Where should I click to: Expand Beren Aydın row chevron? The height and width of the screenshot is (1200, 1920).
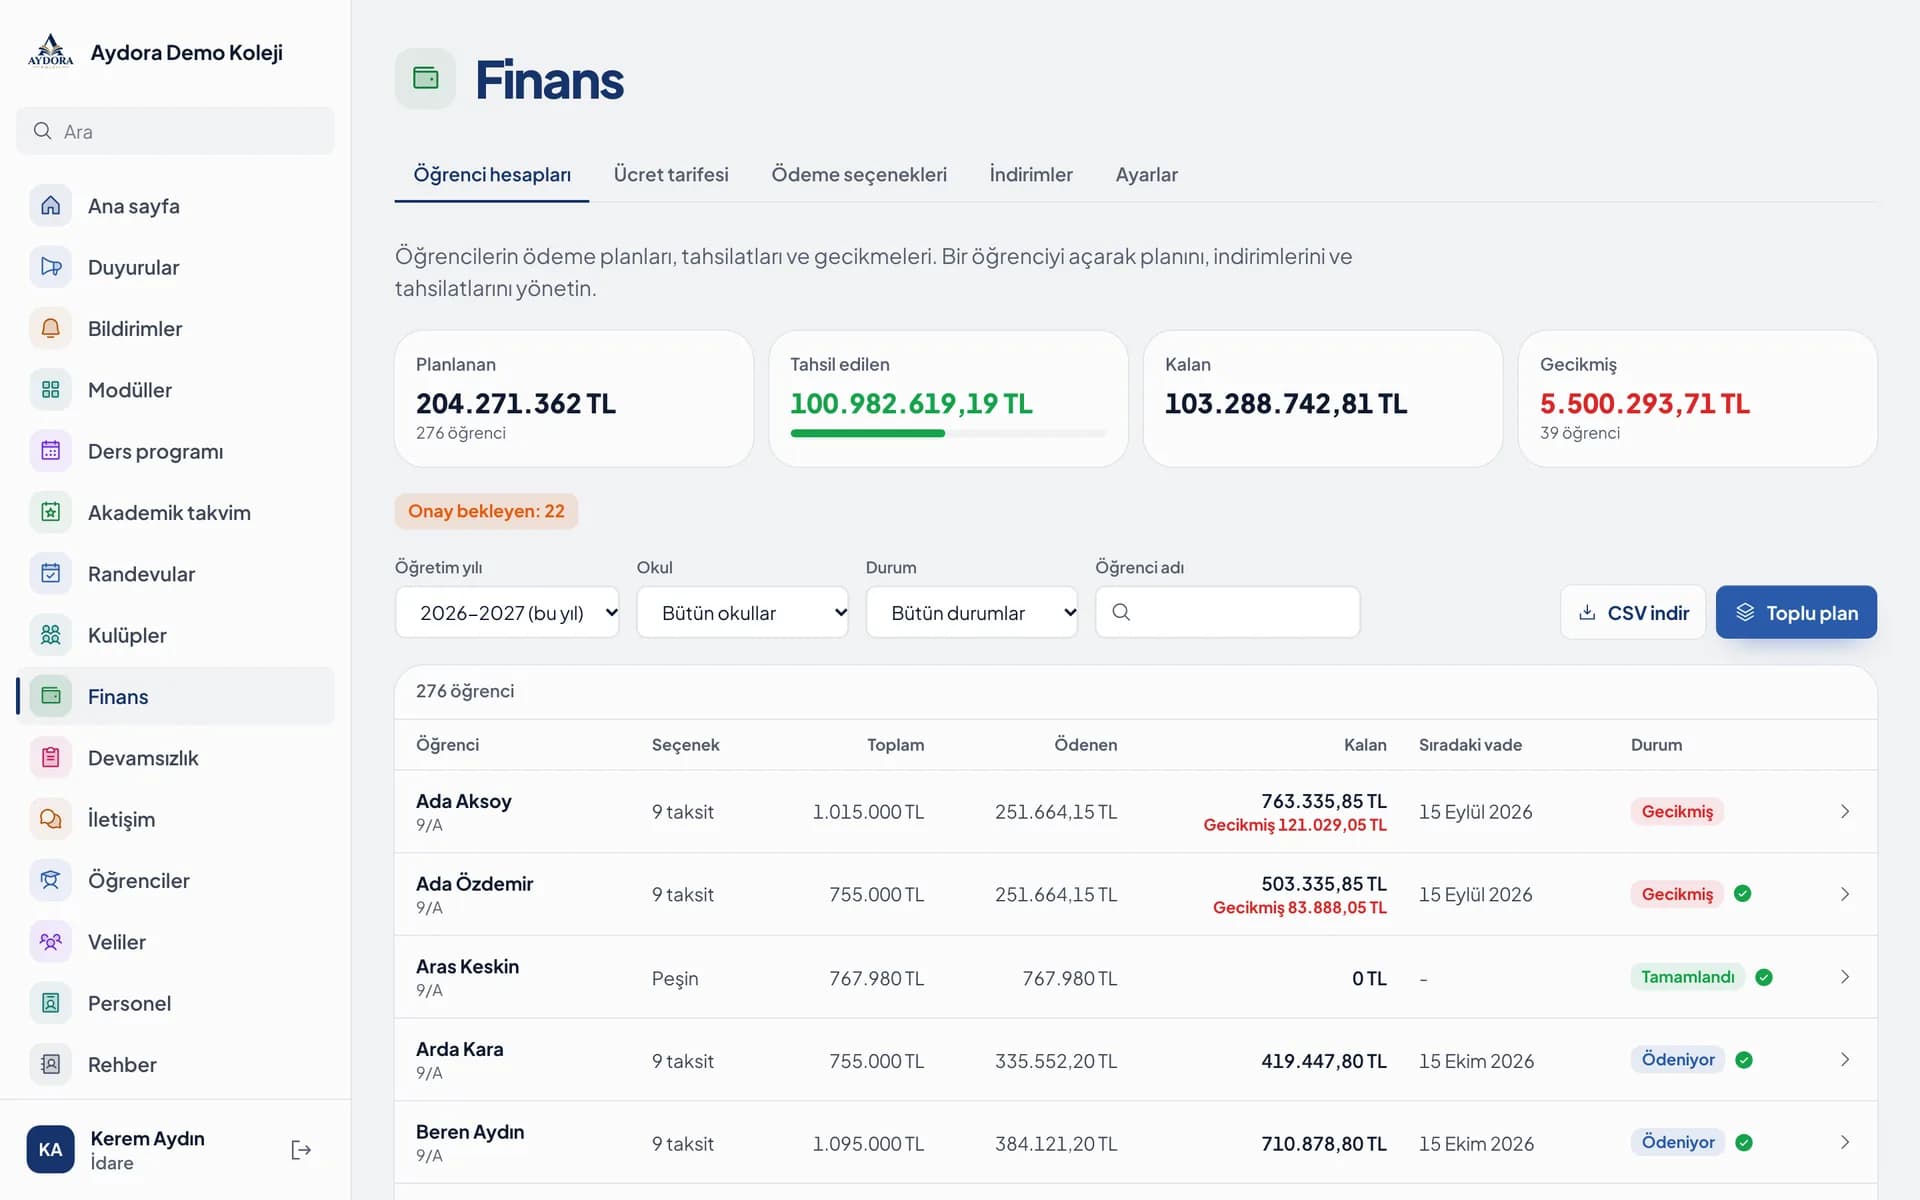point(1845,1142)
